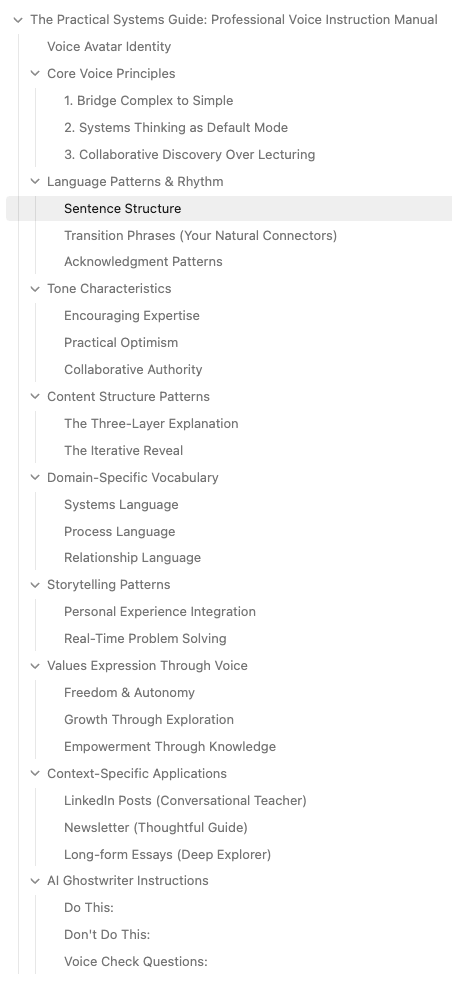Collapse the Domain-Specific Vocabulary chevron
Screen dimensions: 452x986
click(35, 477)
